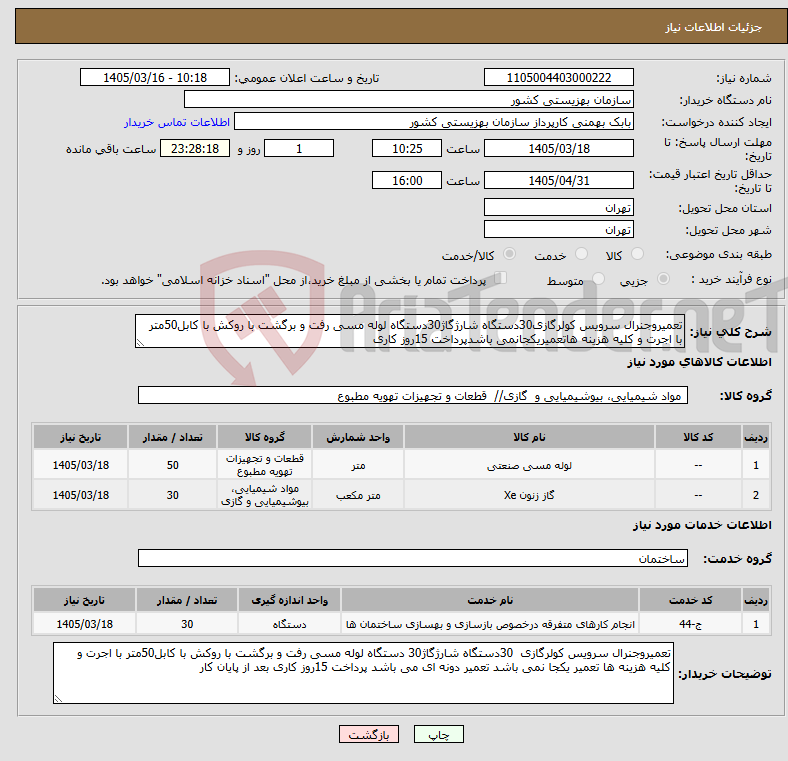Click the remaining time 23:28:18 field
Screen dimensions: 788x761
point(195,148)
